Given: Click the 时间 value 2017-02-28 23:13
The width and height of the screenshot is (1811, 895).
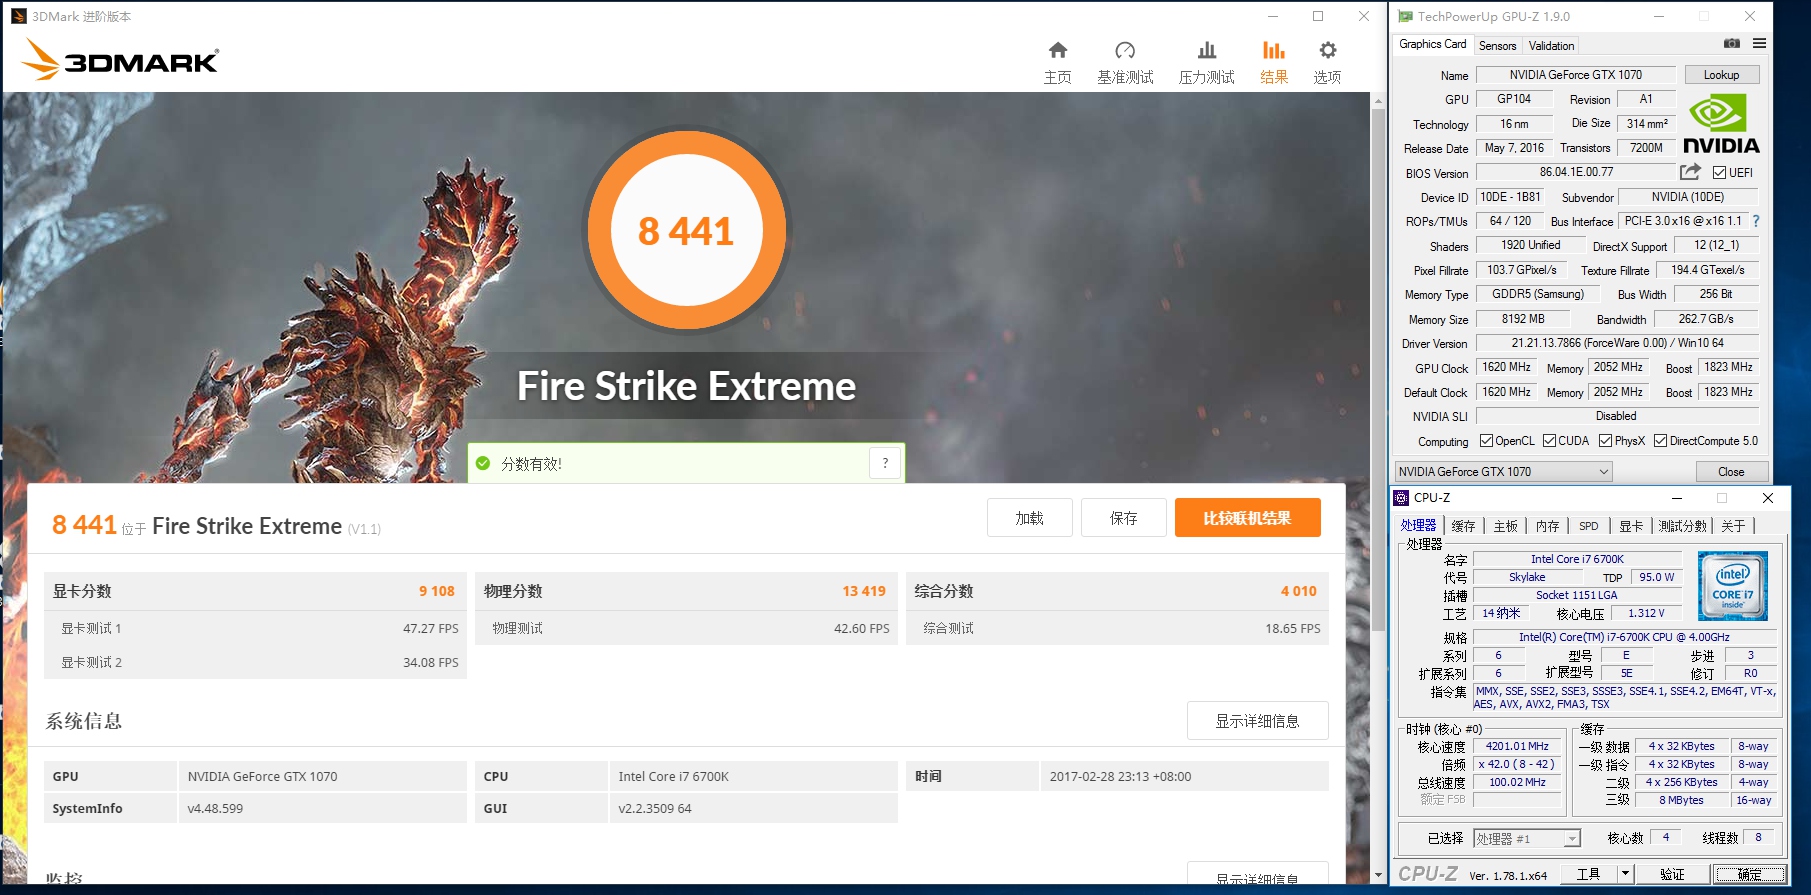Looking at the screenshot, I should (x=1120, y=776).
